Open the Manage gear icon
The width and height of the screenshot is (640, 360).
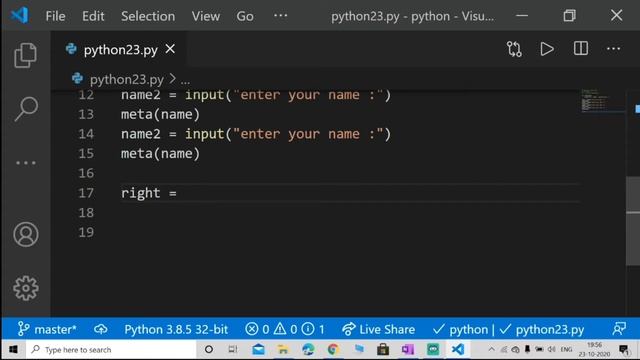26,288
